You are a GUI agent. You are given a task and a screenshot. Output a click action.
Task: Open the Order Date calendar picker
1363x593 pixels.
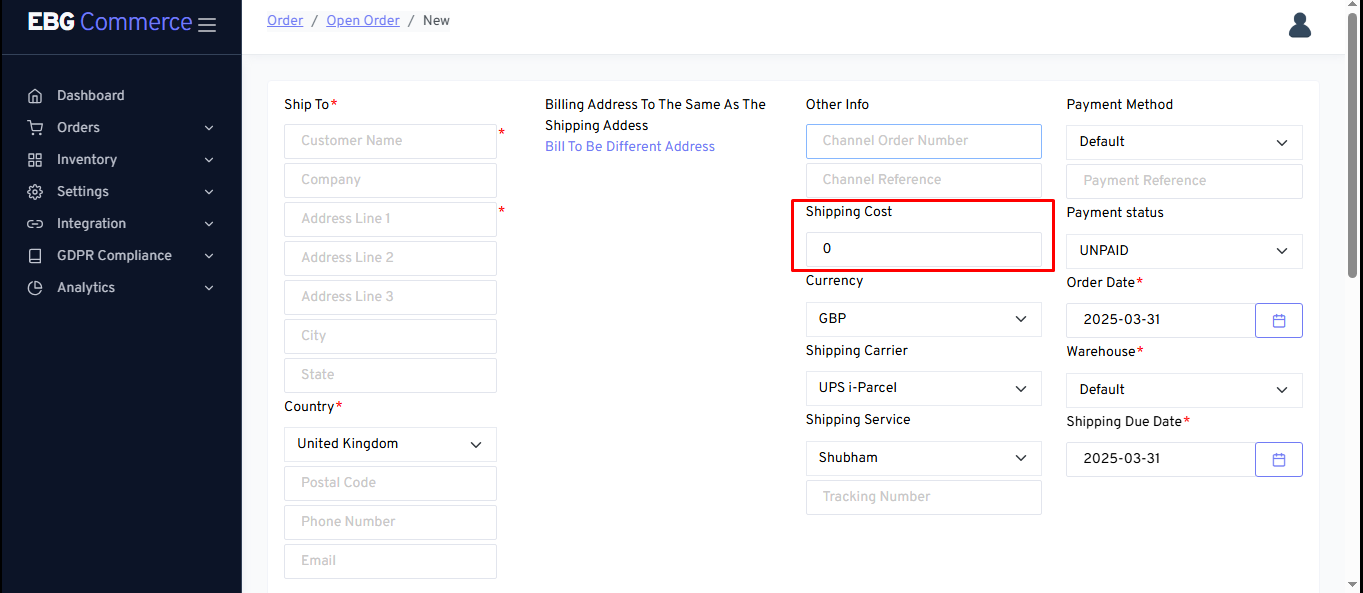click(1278, 320)
